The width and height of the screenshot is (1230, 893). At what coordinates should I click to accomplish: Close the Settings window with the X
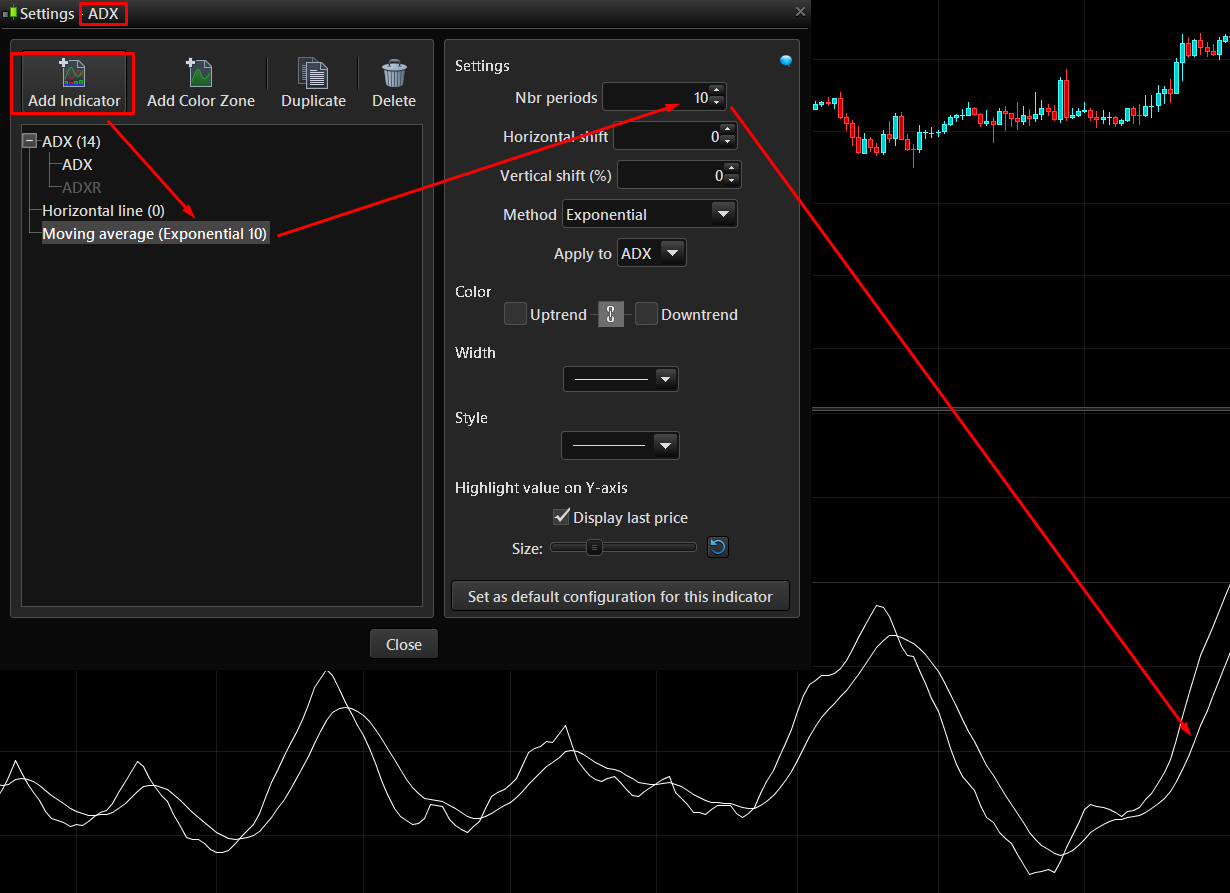pos(800,11)
